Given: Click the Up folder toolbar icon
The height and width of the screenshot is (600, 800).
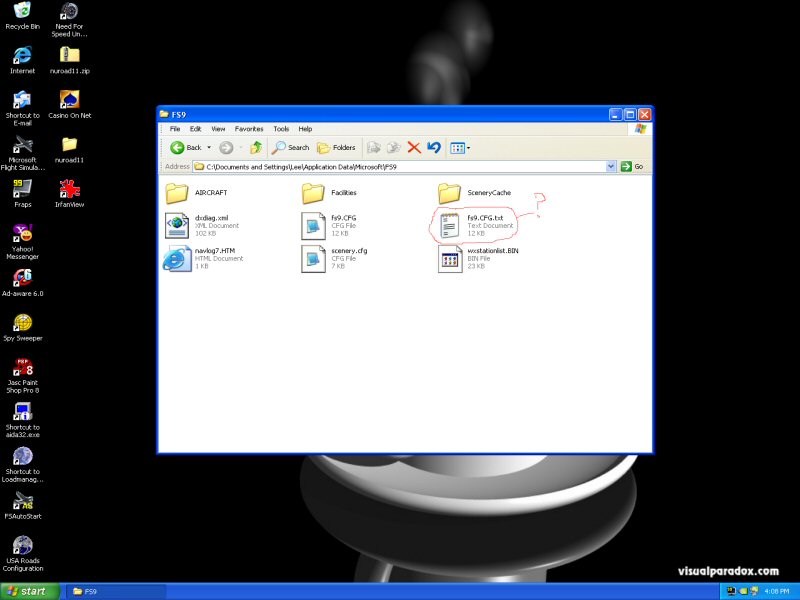Looking at the screenshot, I should tap(256, 147).
